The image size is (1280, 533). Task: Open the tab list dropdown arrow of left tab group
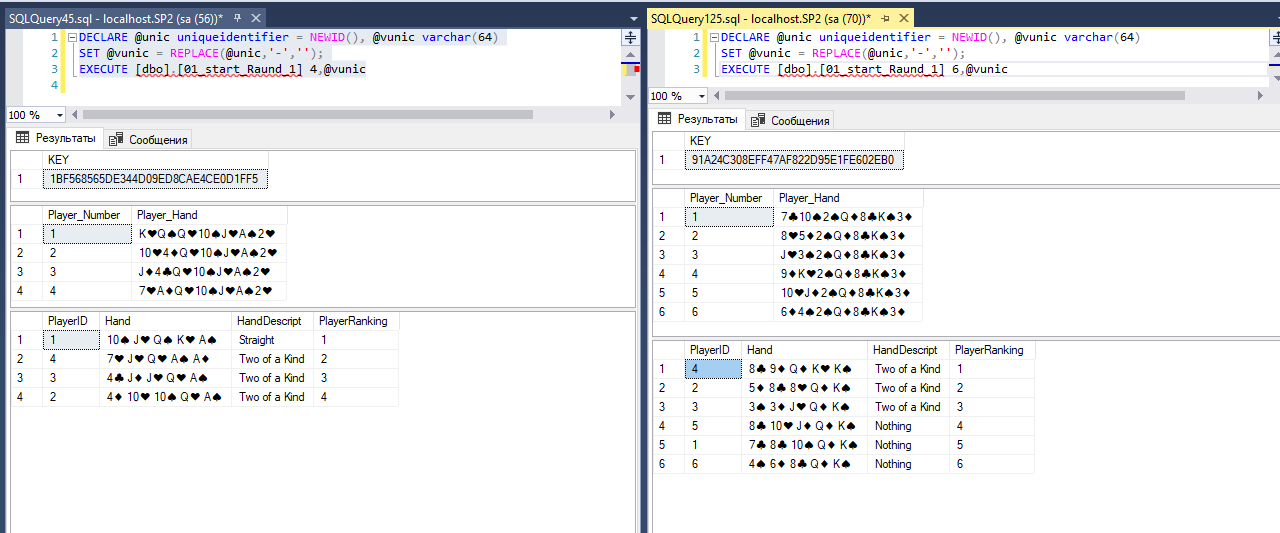tap(633, 19)
